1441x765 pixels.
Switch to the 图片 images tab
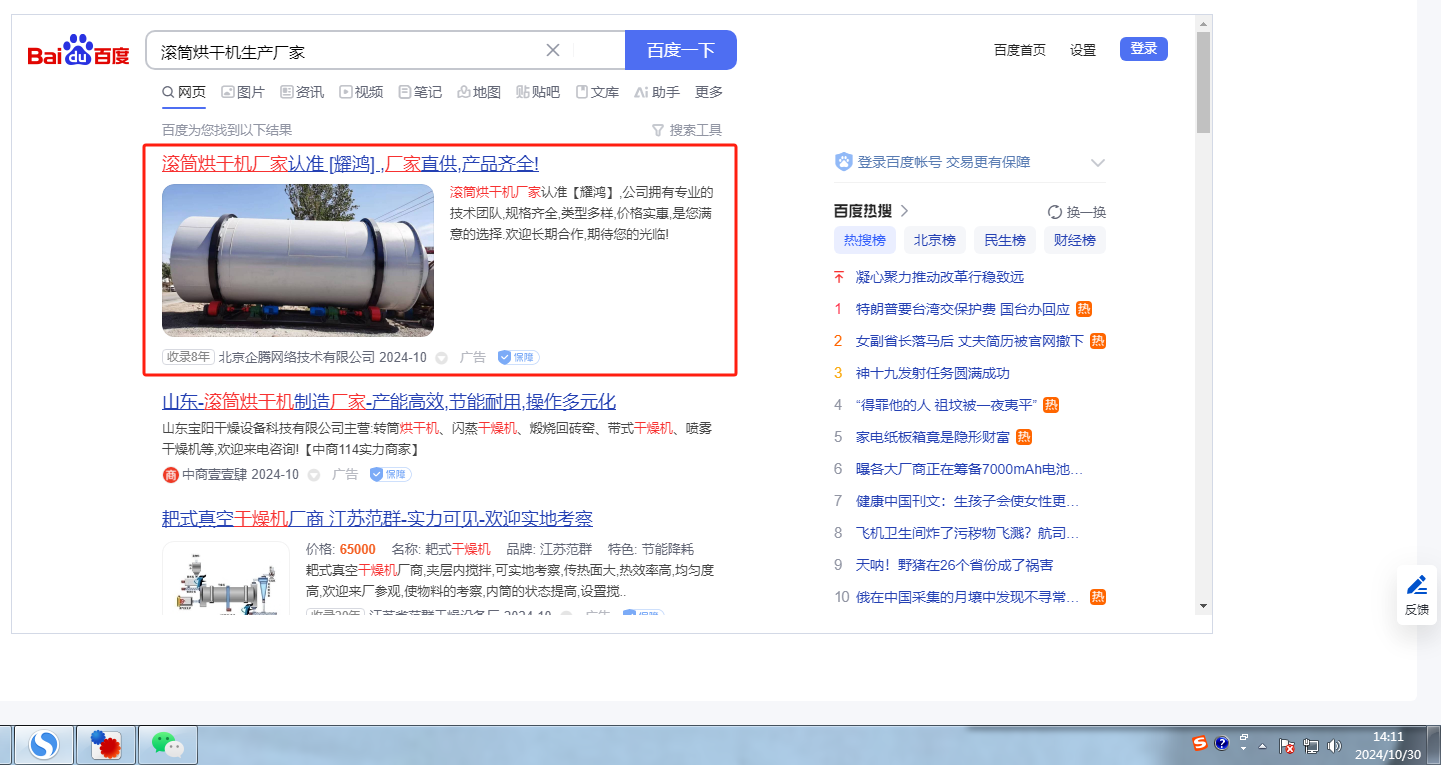pos(243,92)
